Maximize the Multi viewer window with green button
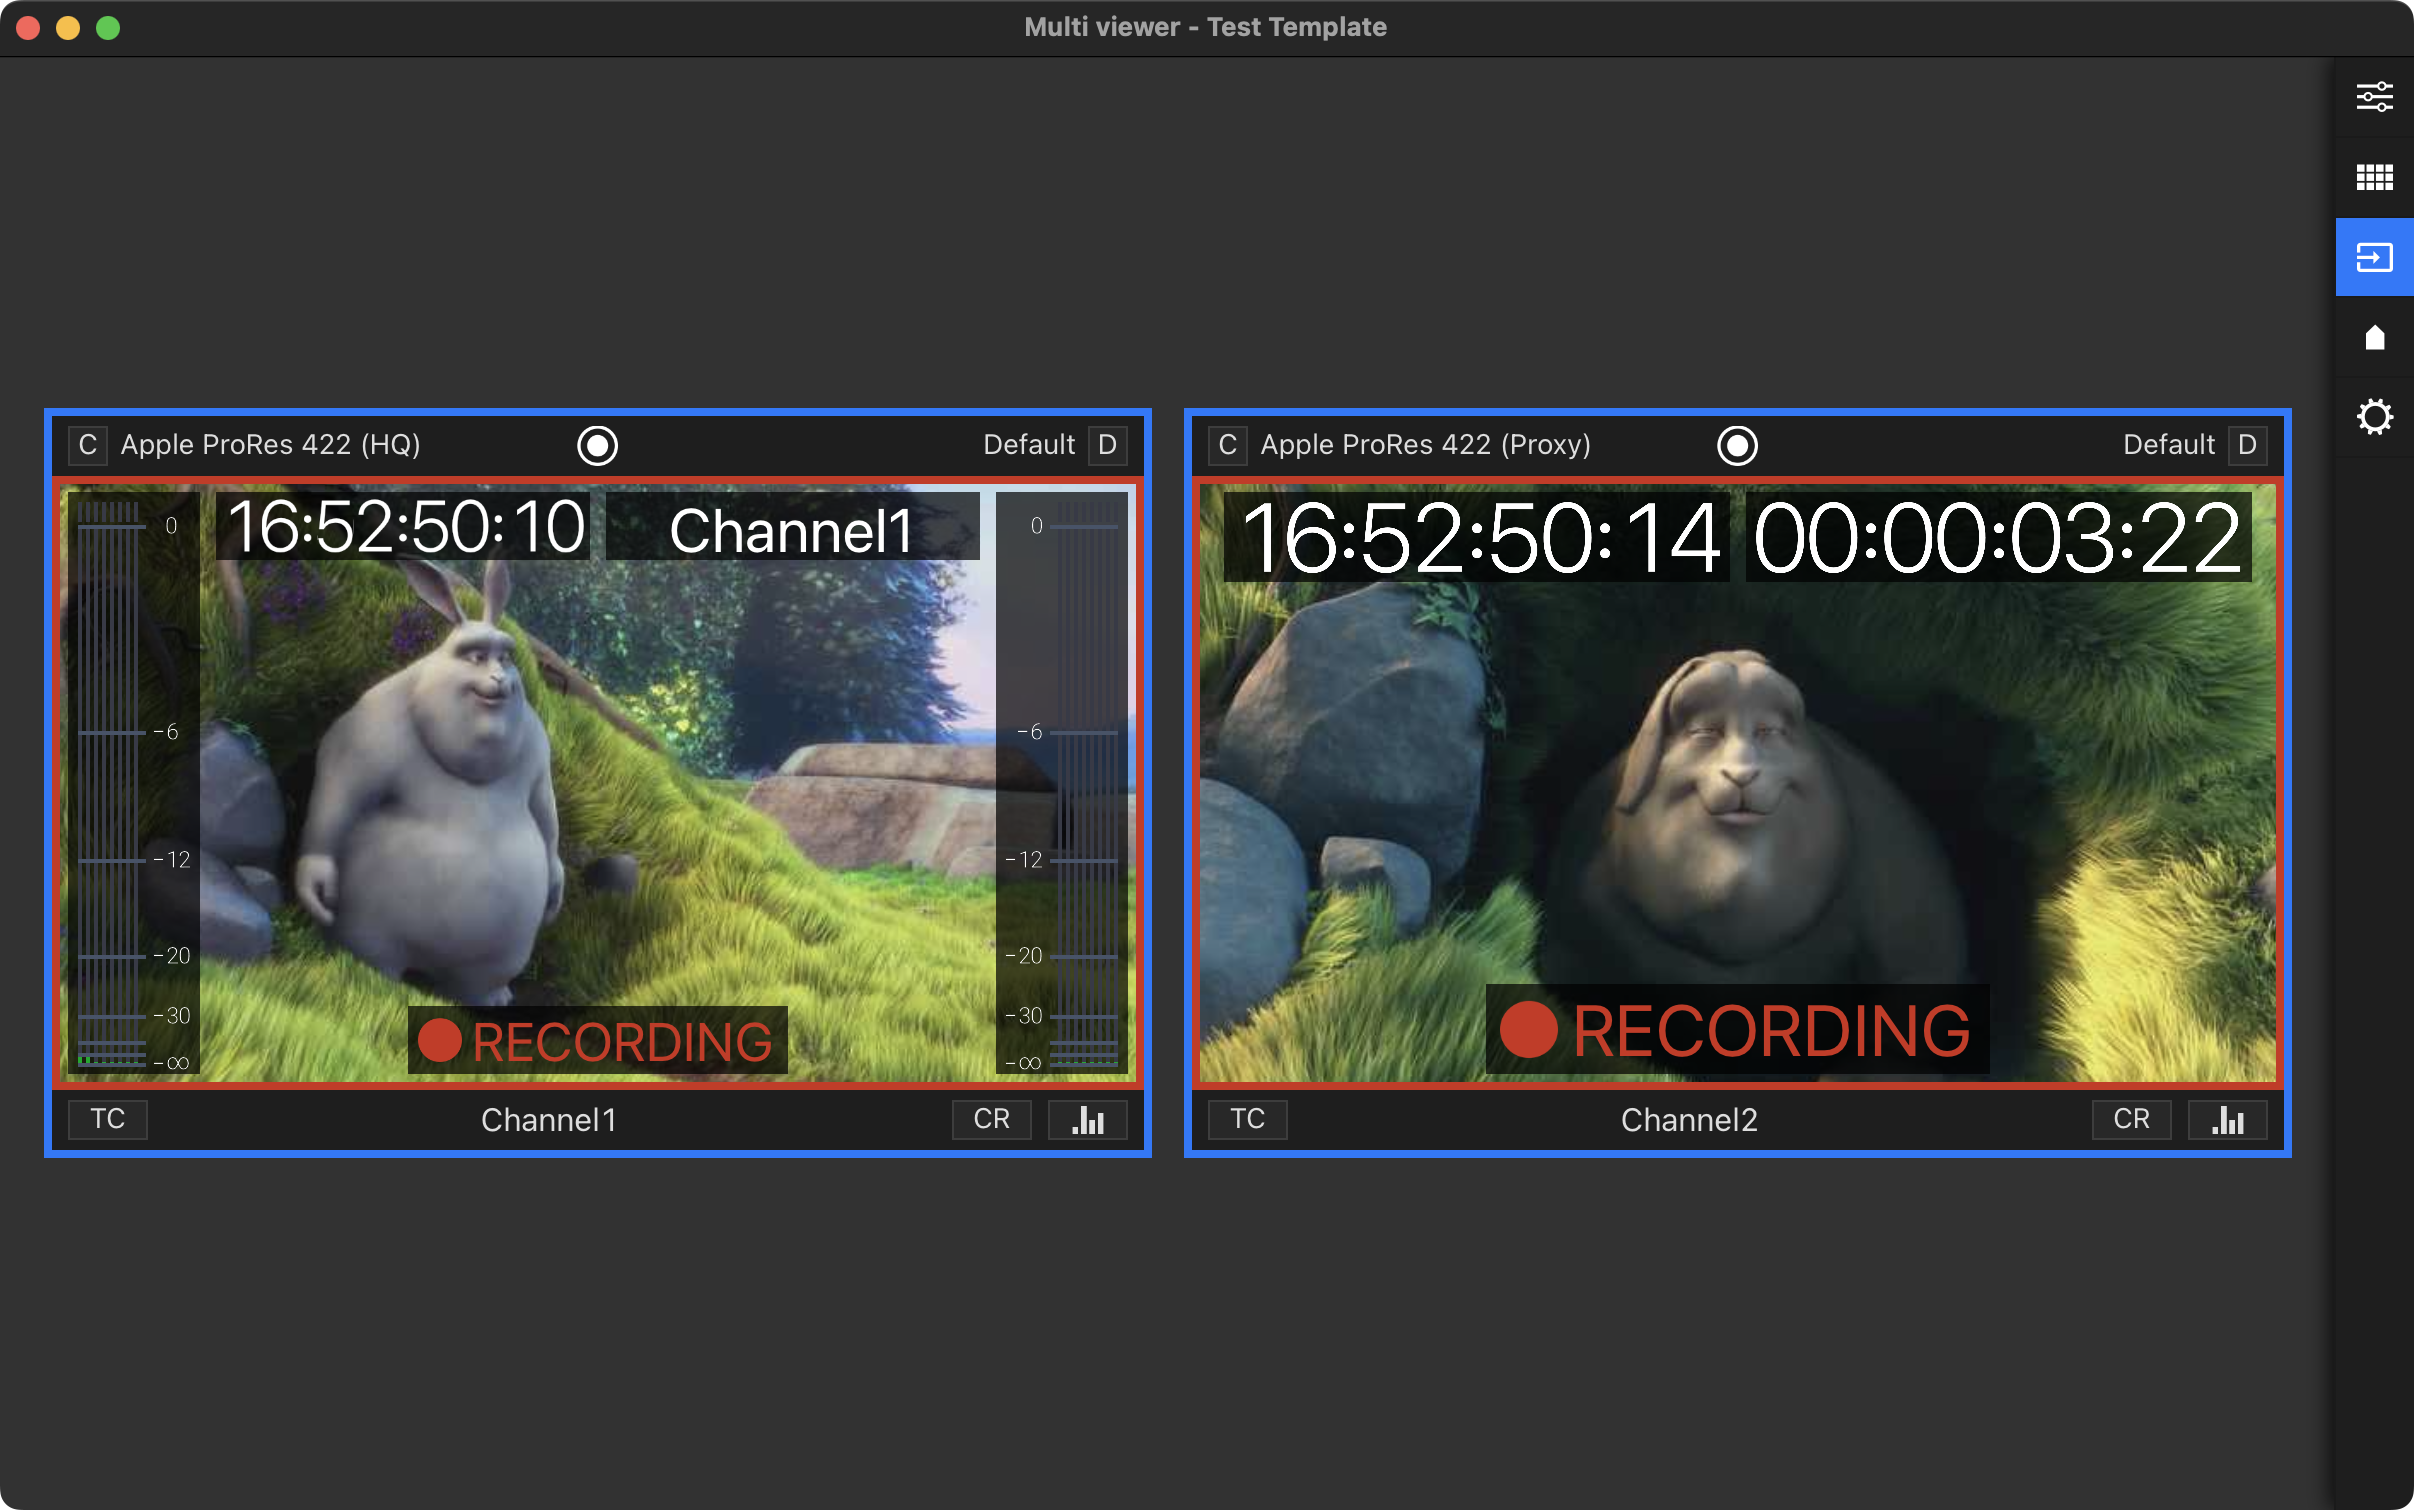2414x1510 pixels. 108,28
